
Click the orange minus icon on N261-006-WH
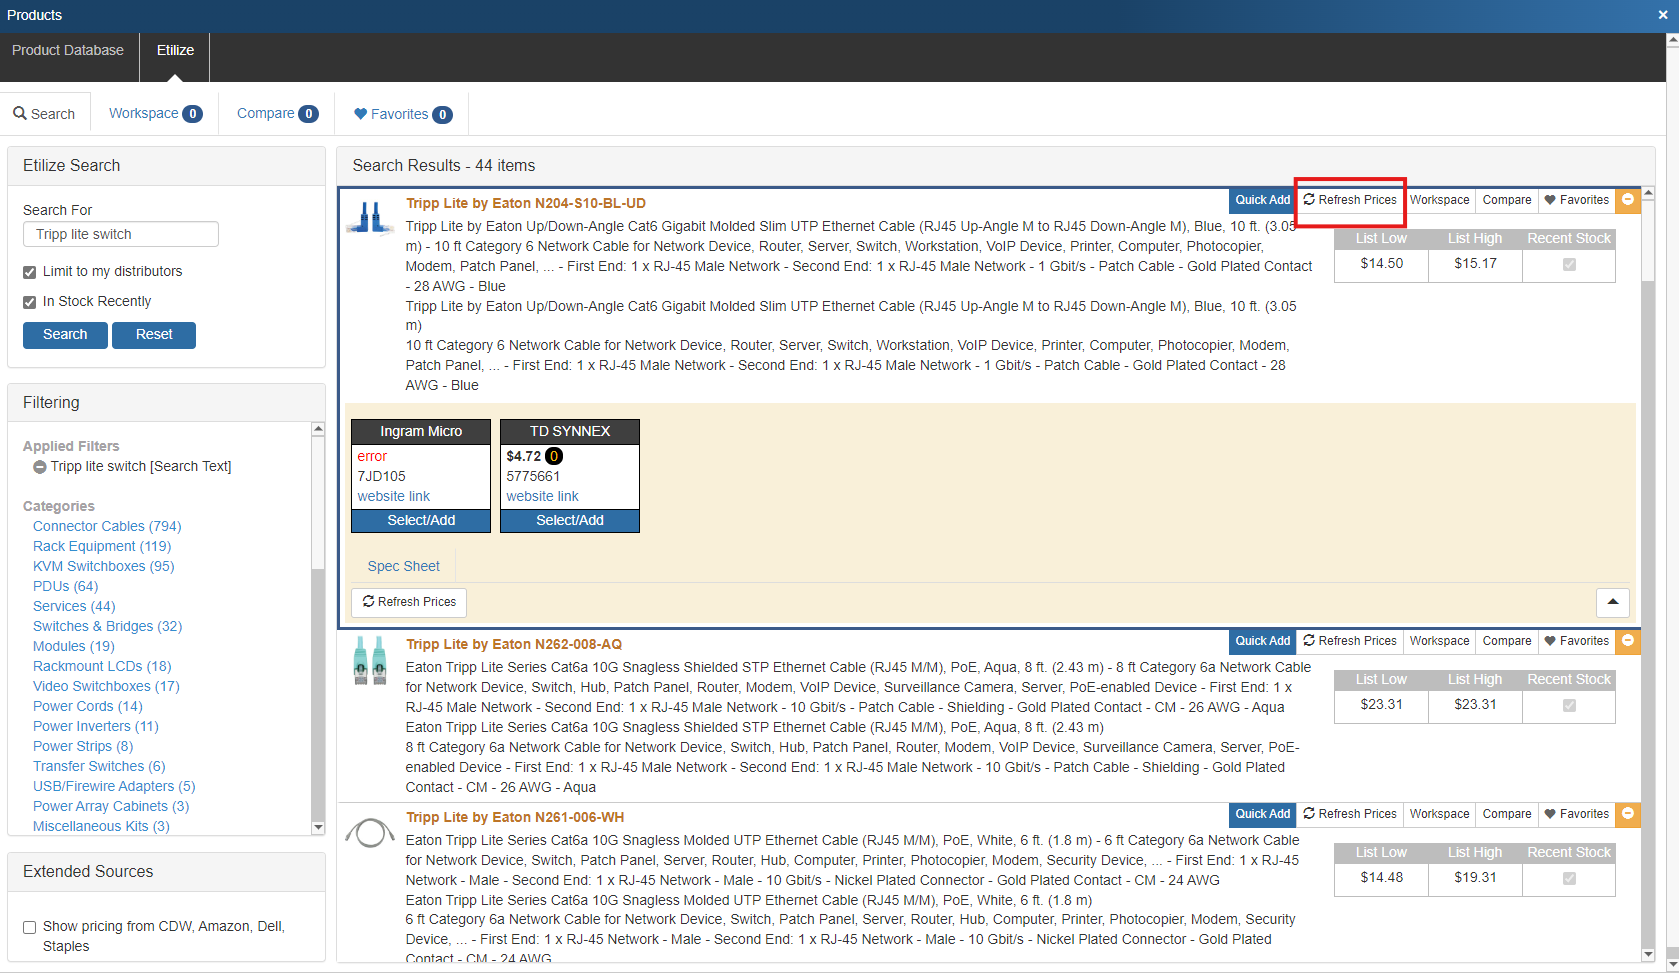pos(1628,814)
